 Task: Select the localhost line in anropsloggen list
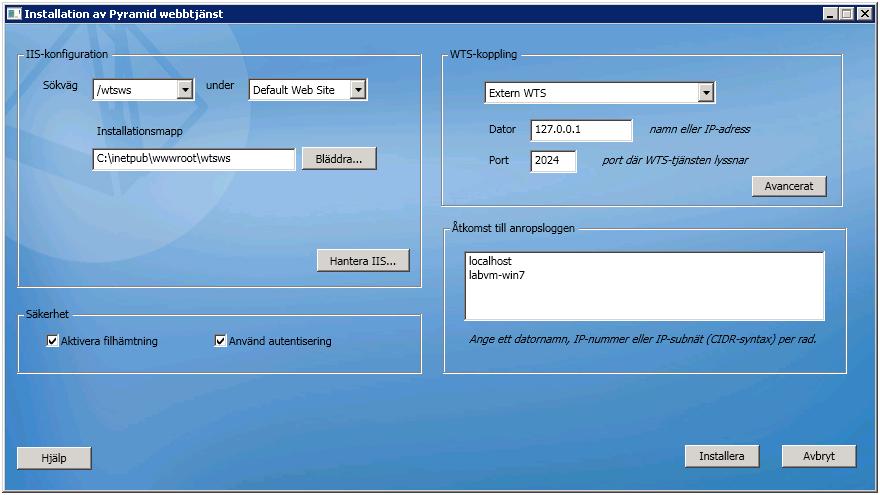490,261
